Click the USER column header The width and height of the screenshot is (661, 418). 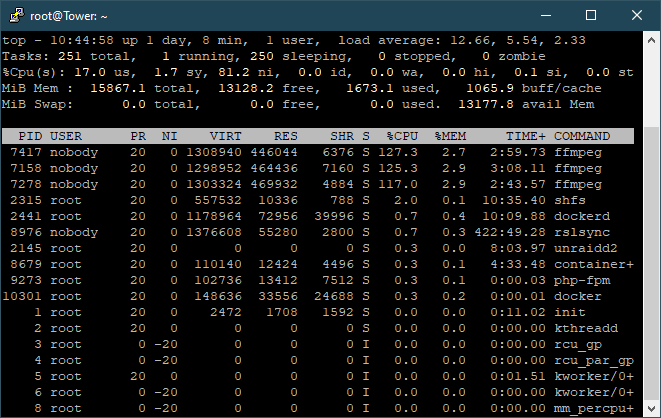click(x=66, y=136)
